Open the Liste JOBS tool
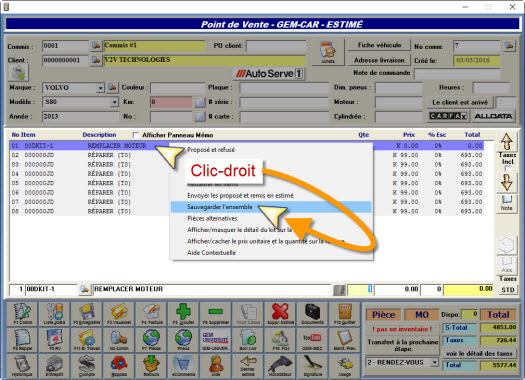This screenshot has height=380, width=525. tap(54, 314)
